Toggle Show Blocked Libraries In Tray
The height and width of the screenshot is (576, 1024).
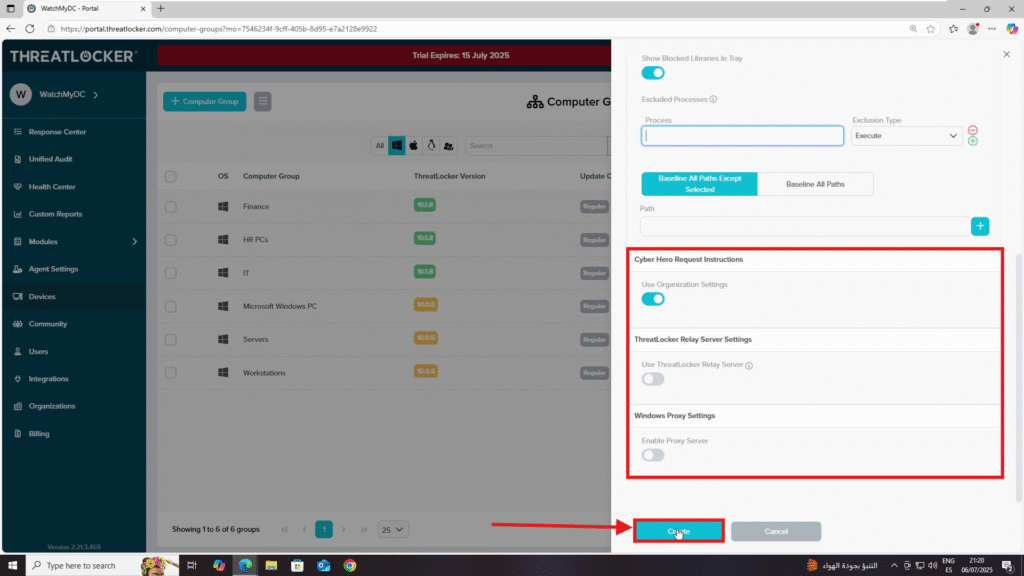coord(652,73)
